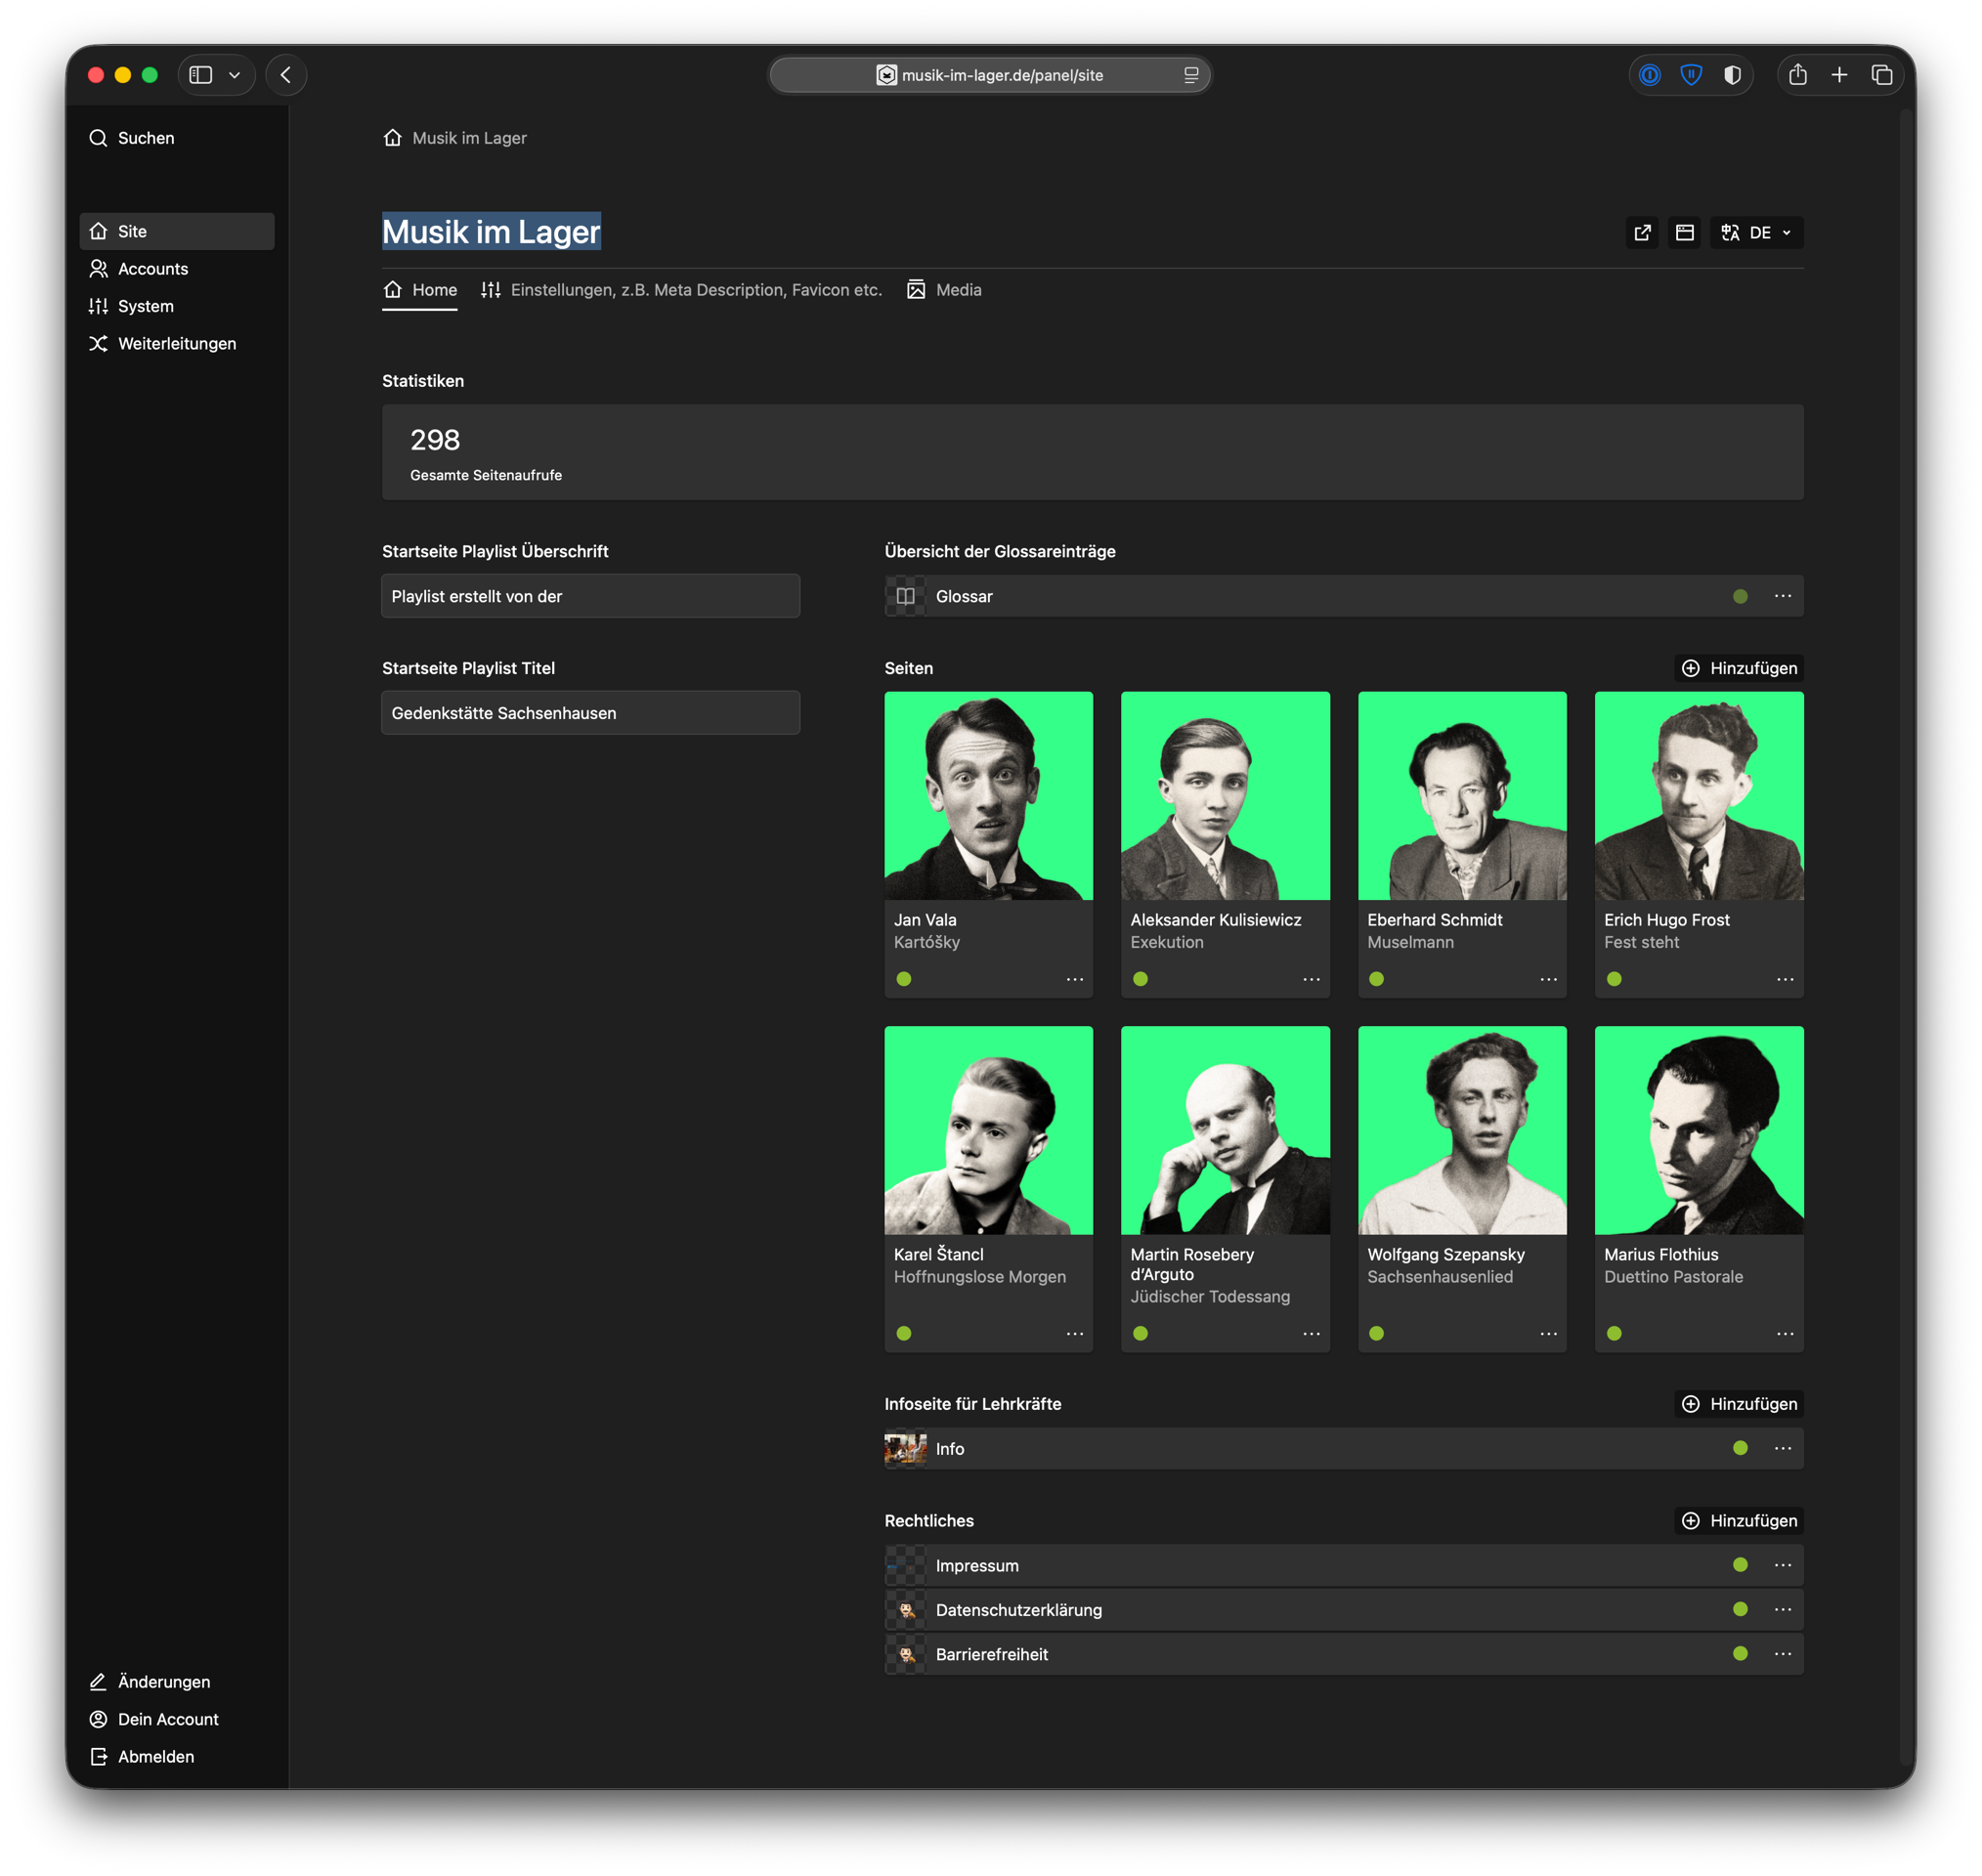Open the reader icon in address bar

tap(1191, 75)
